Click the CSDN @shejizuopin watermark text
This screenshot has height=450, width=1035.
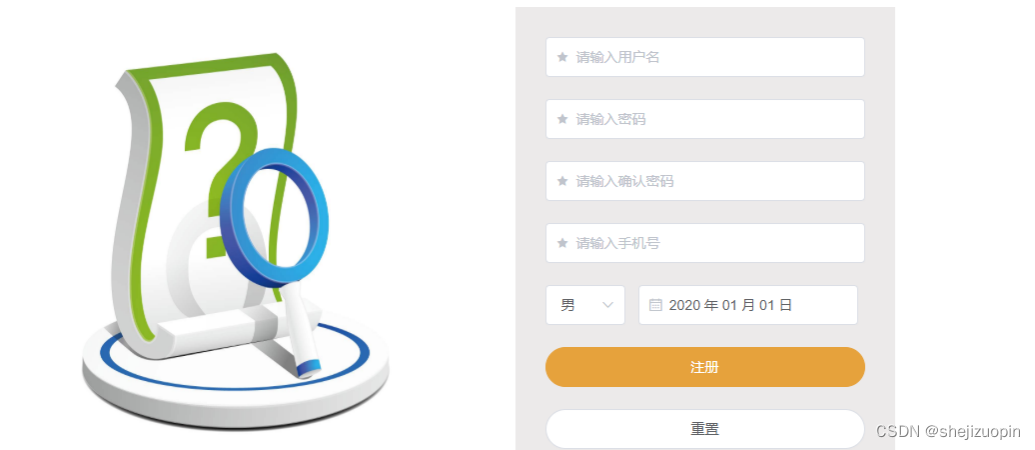[948, 432]
